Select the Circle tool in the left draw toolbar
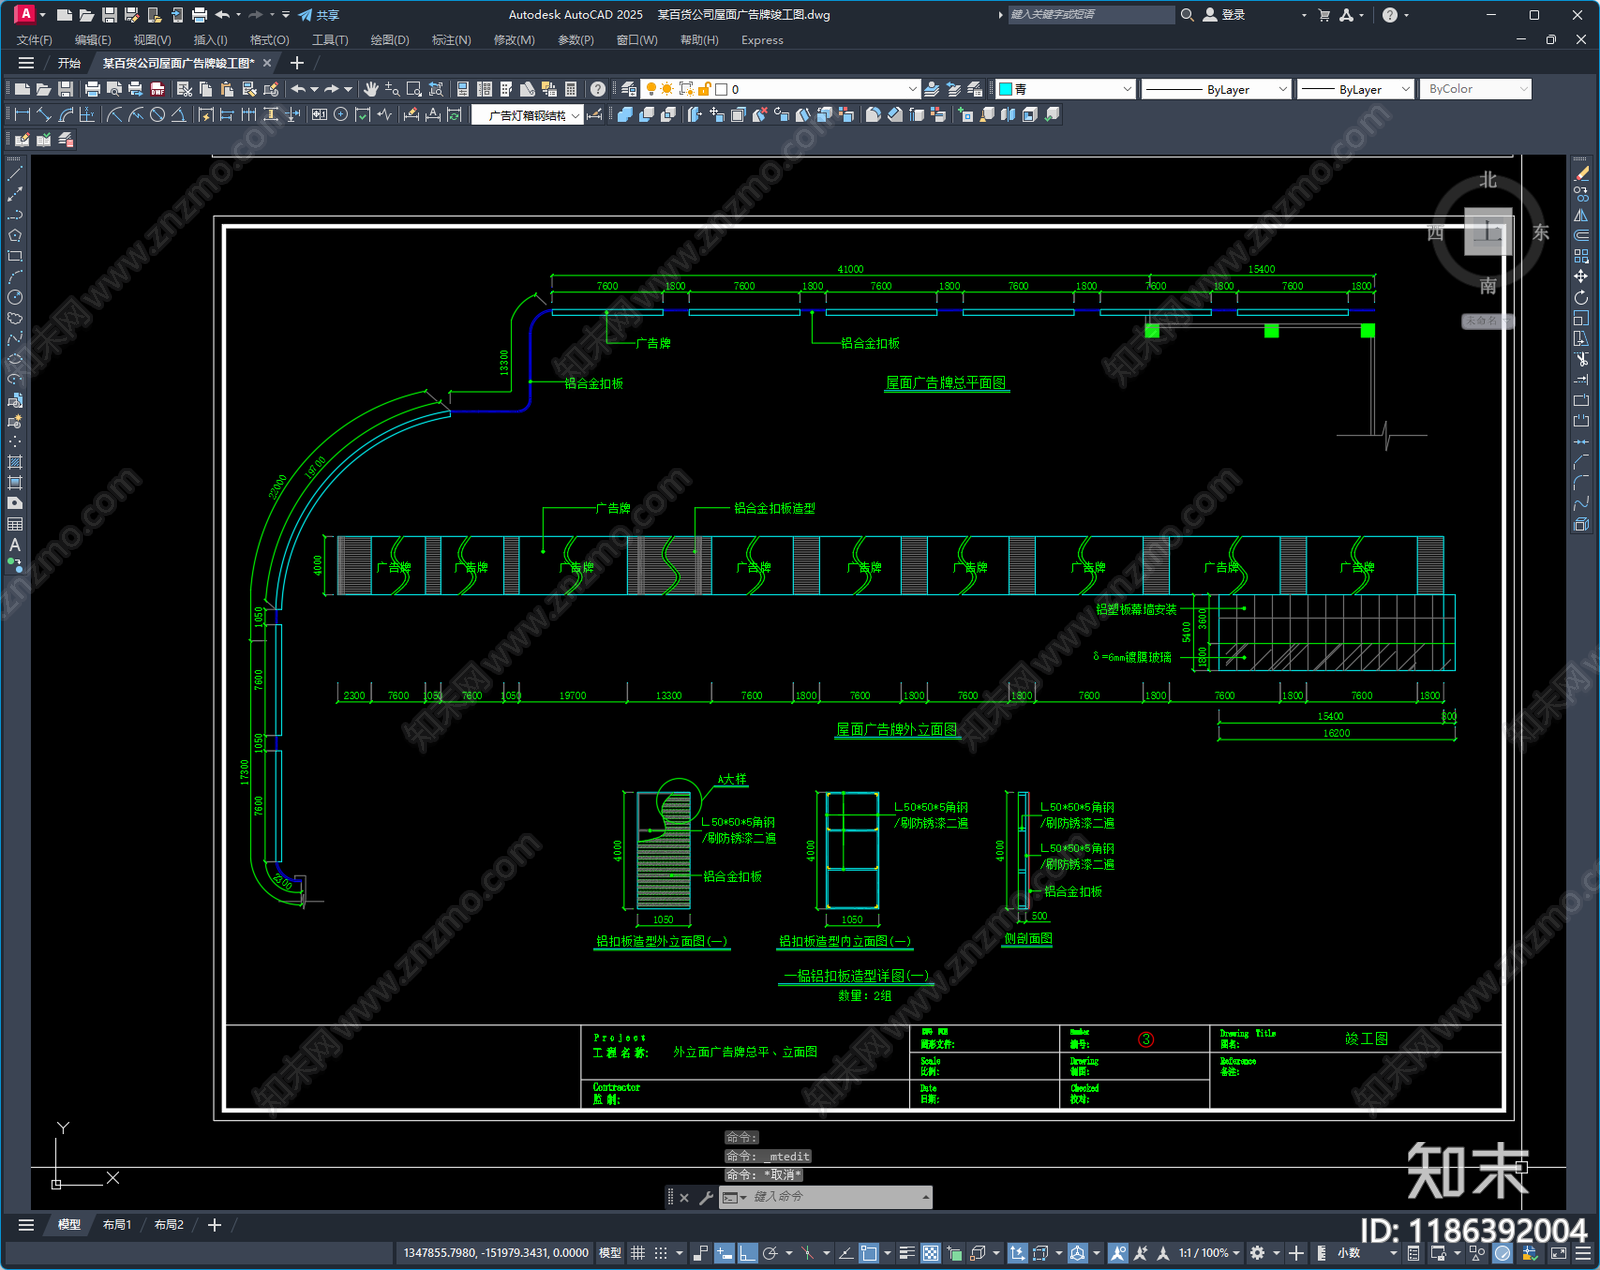1600x1270 pixels. [x=15, y=298]
